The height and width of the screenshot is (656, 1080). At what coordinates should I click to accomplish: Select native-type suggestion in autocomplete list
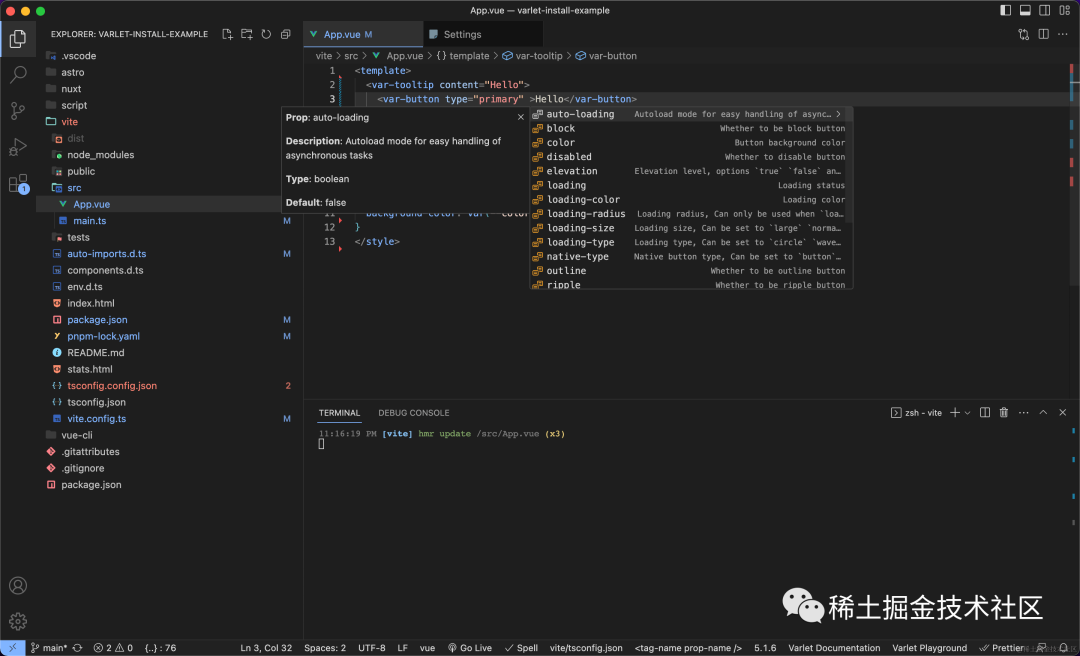(691, 257)
